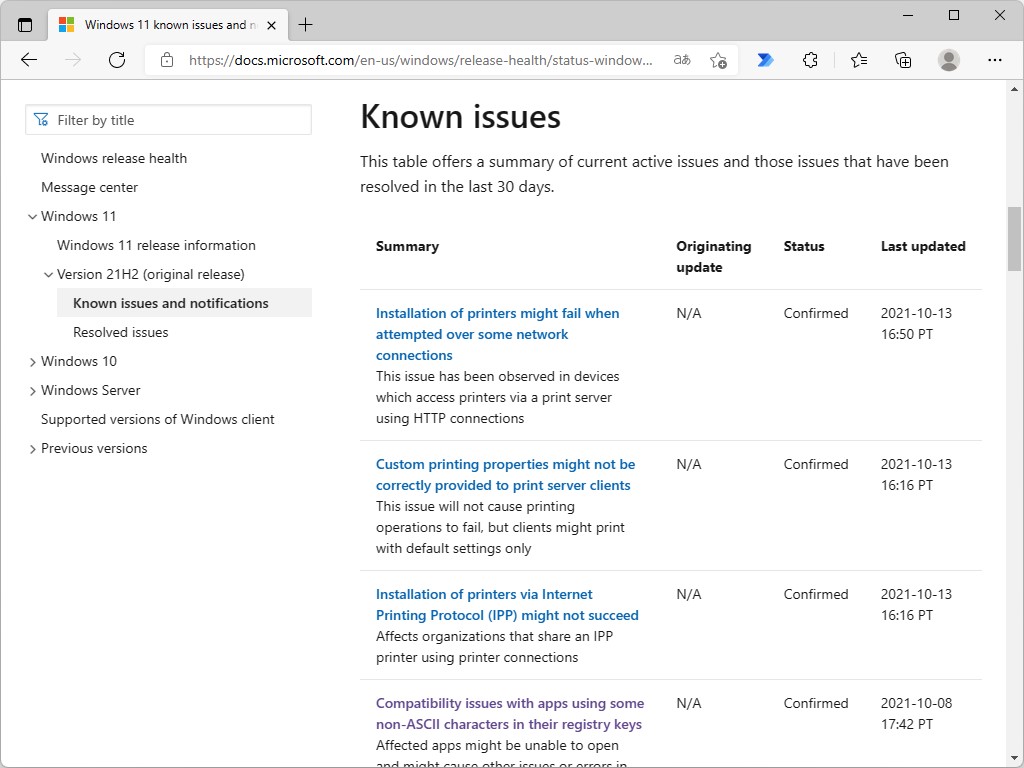Open the browser Settings and more menu
Viewport: 1024px width, 768px height.
[994, 60]
